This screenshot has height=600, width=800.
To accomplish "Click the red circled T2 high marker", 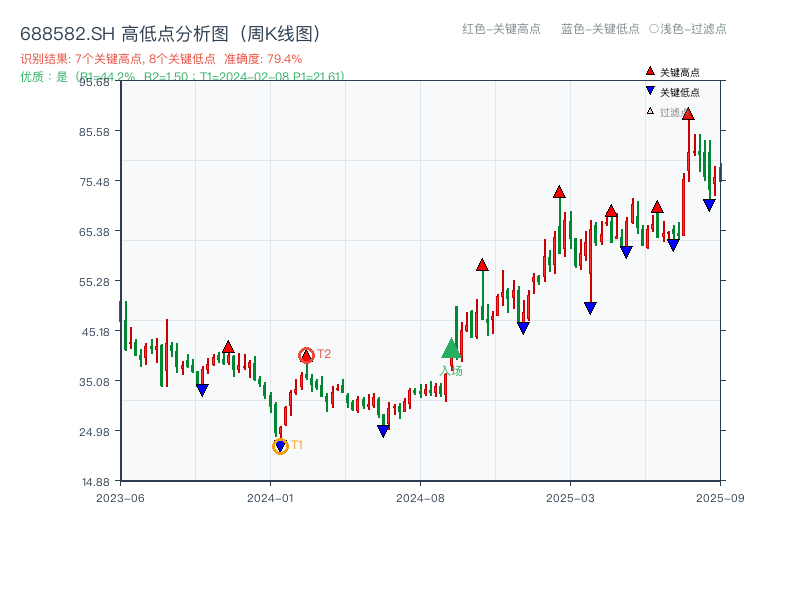I will pyautogui.click(x=306, y=355).
